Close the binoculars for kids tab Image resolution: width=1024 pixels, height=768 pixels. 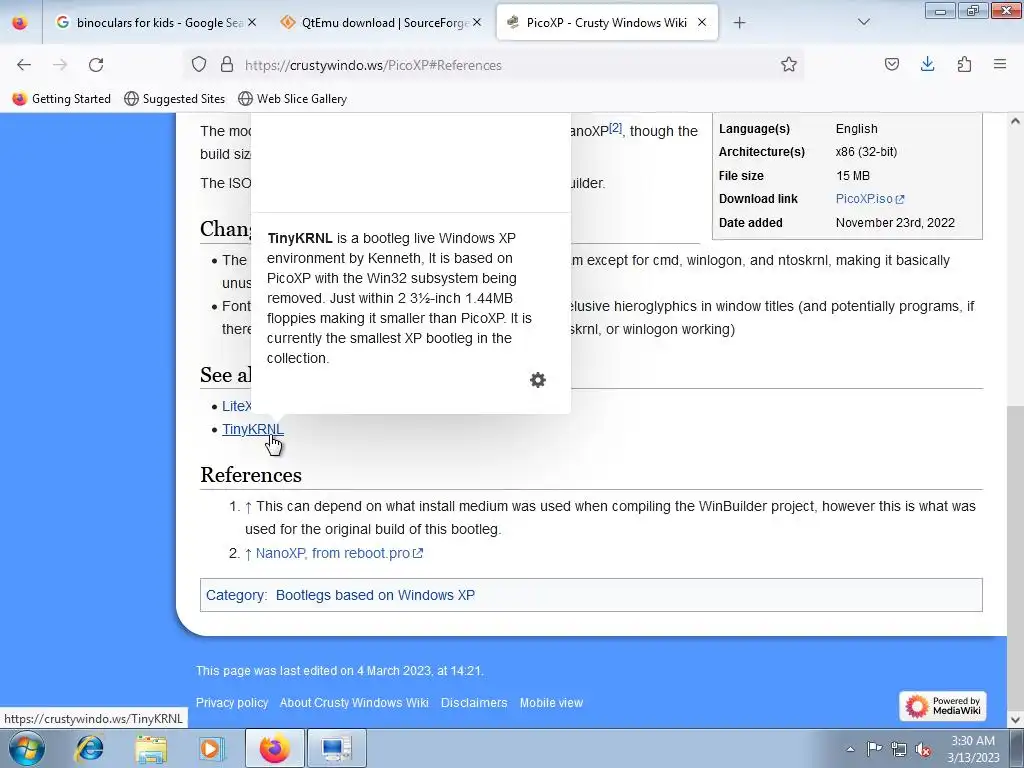[252, 22]
